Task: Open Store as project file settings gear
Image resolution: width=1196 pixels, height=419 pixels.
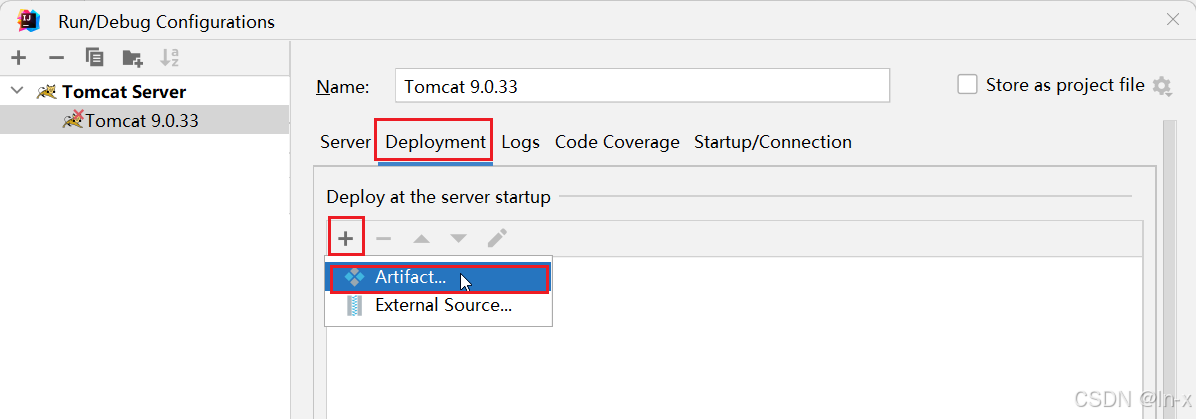Action: [x=1162, y=85]
